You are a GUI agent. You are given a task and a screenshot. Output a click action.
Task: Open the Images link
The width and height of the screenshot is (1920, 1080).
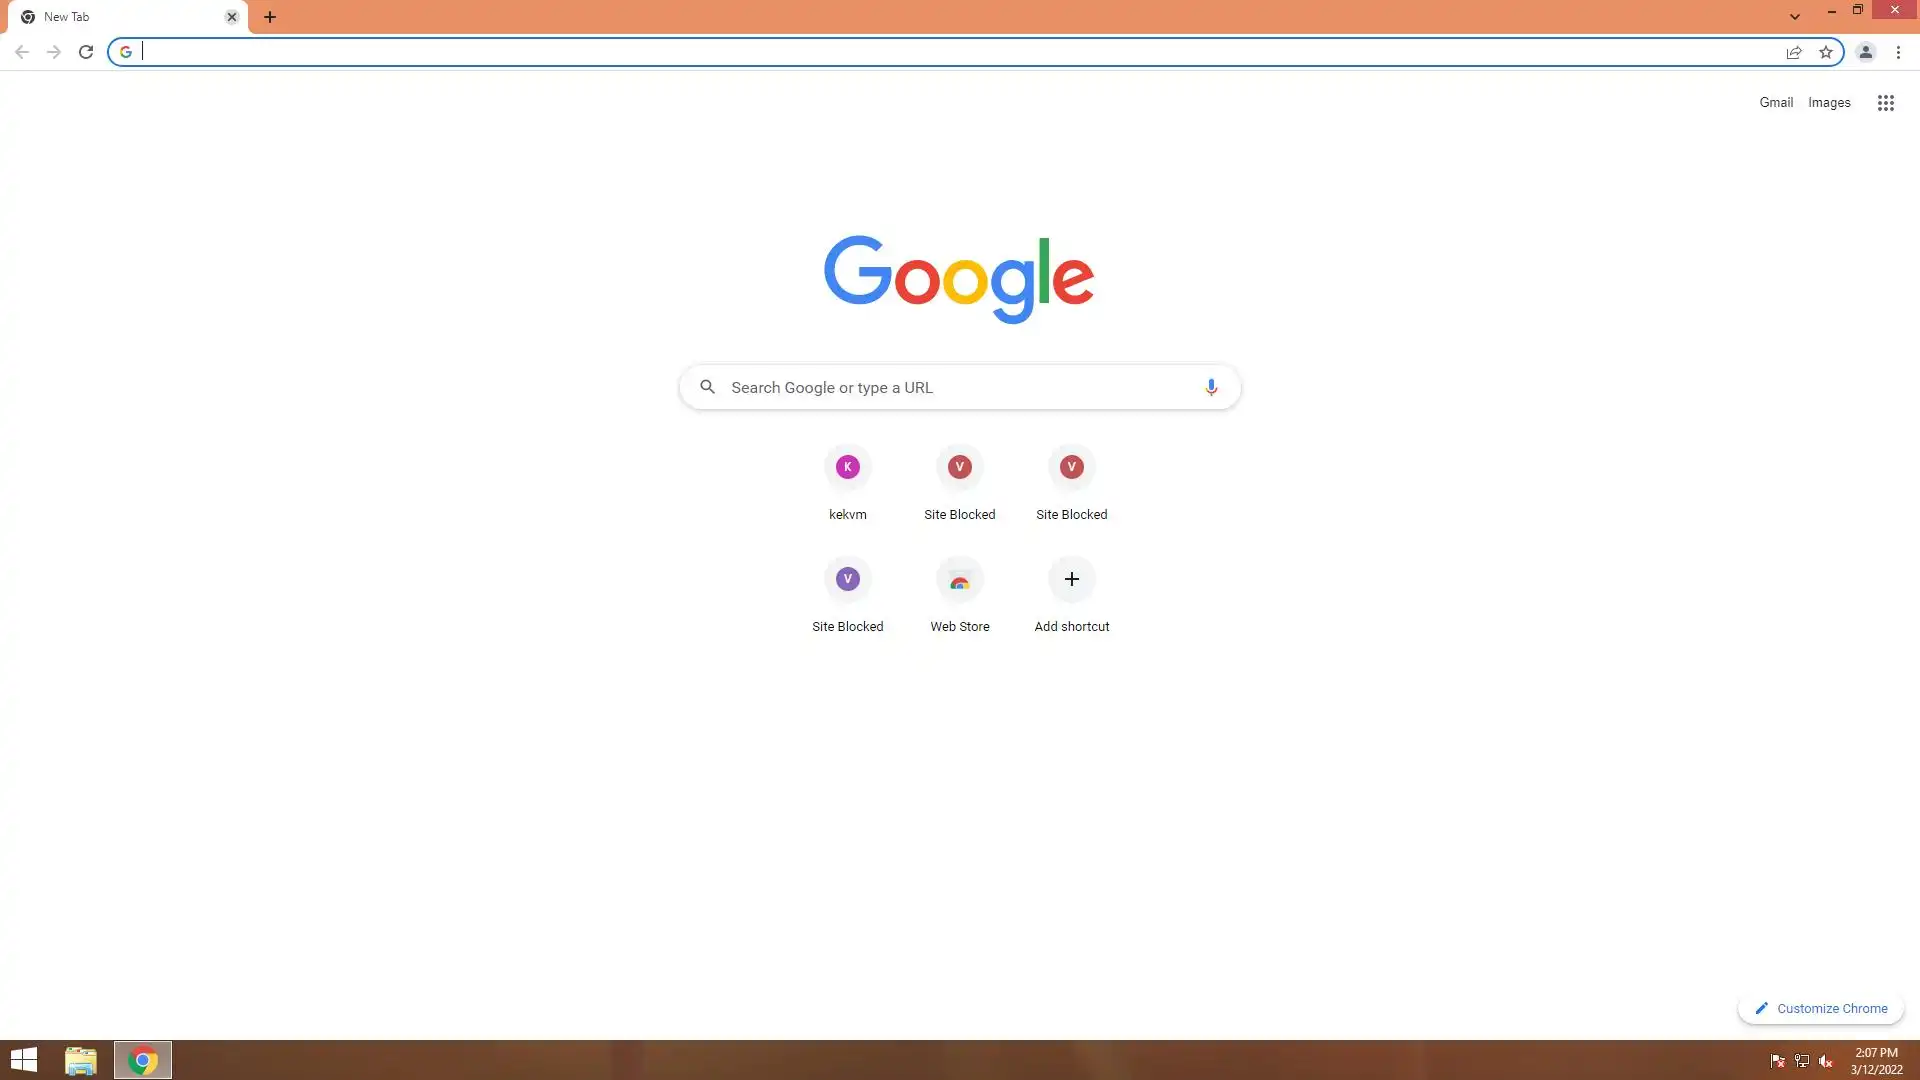(1829, 103)
